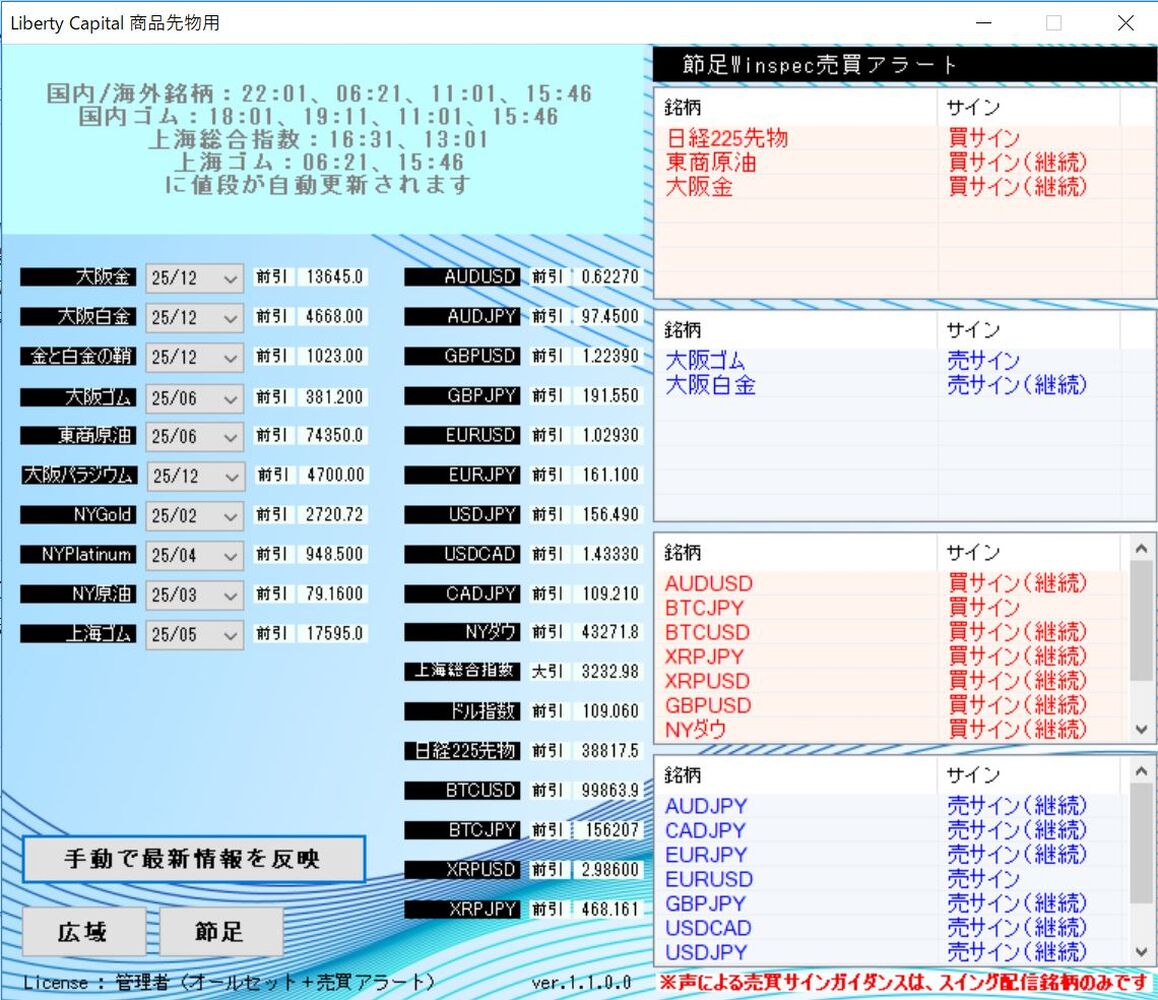This screenshot has width=1158, height=1000.
Task: Click the 東商原油 price value 74350.0
Action: (335, 436)
